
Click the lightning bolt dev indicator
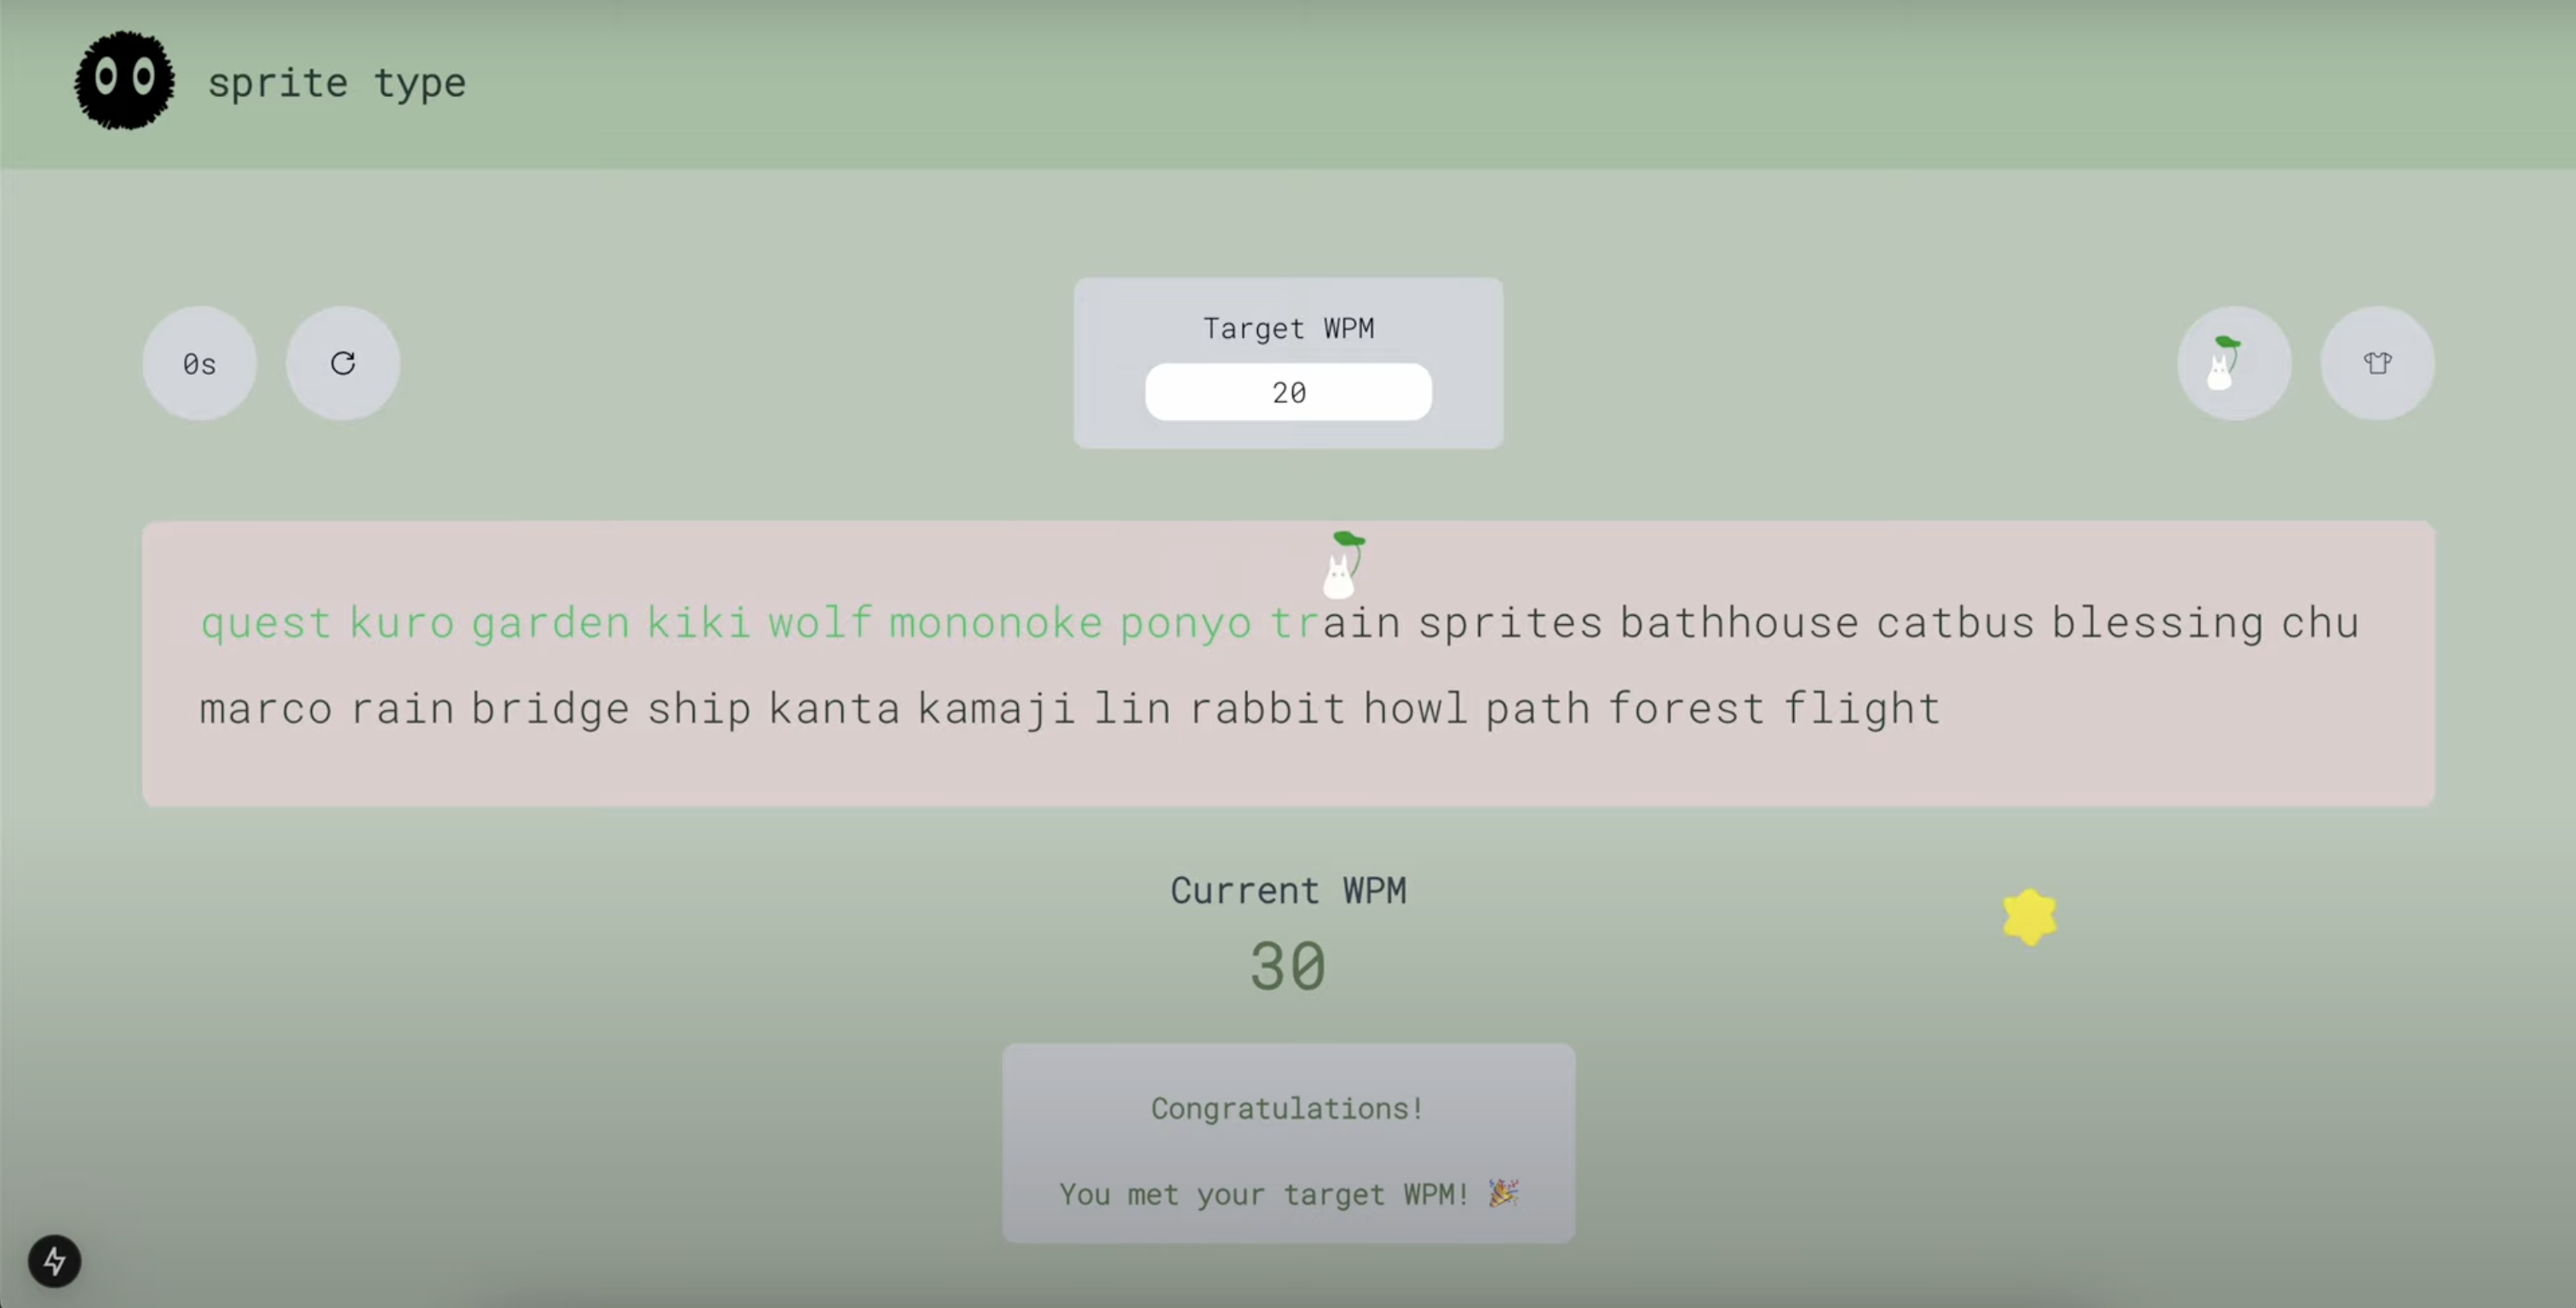click(x=54, y=1261)
